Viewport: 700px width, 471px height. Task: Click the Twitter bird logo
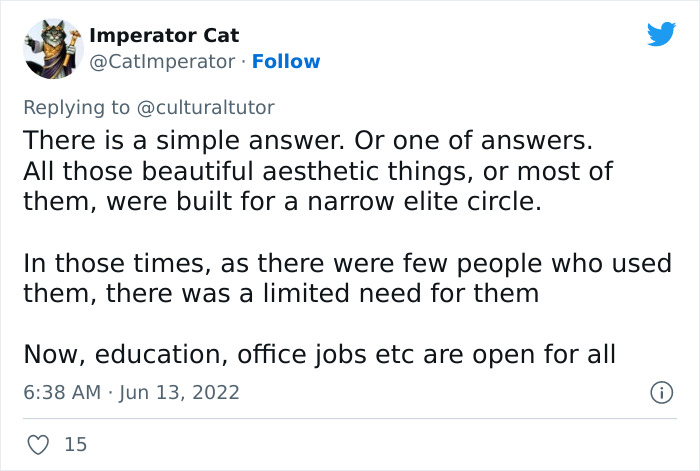click(661, 35)
